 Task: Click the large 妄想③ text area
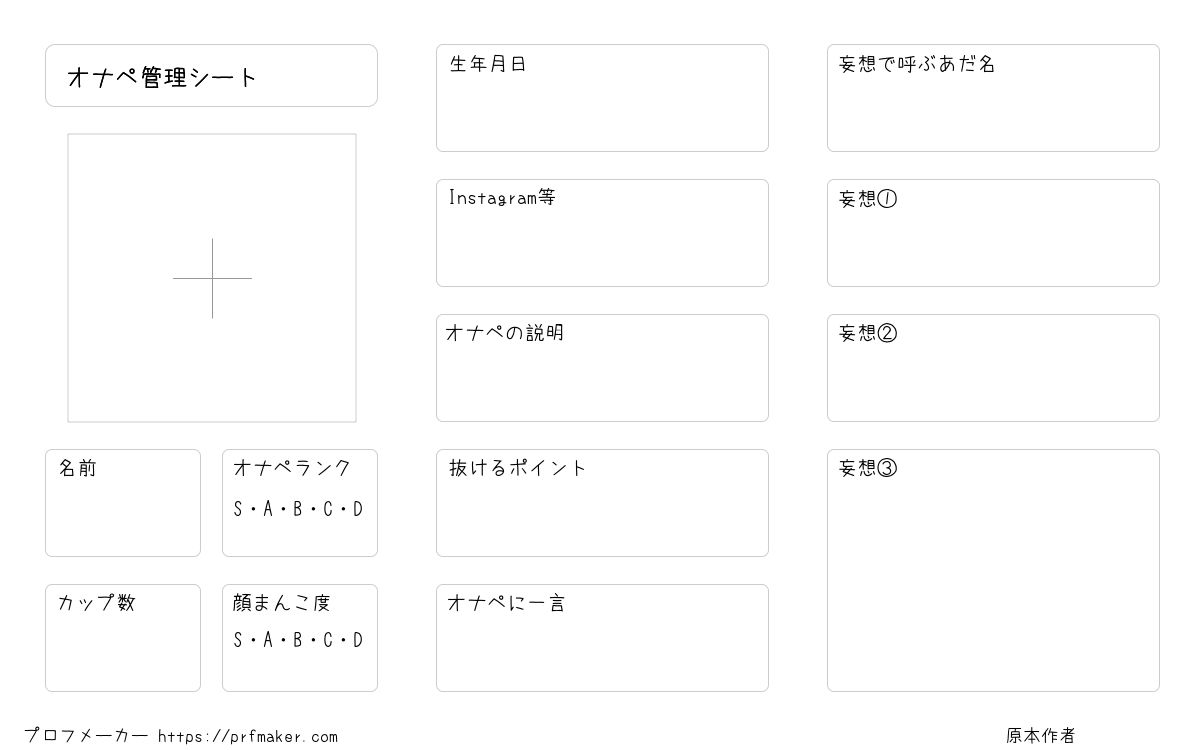coord(993,570)
